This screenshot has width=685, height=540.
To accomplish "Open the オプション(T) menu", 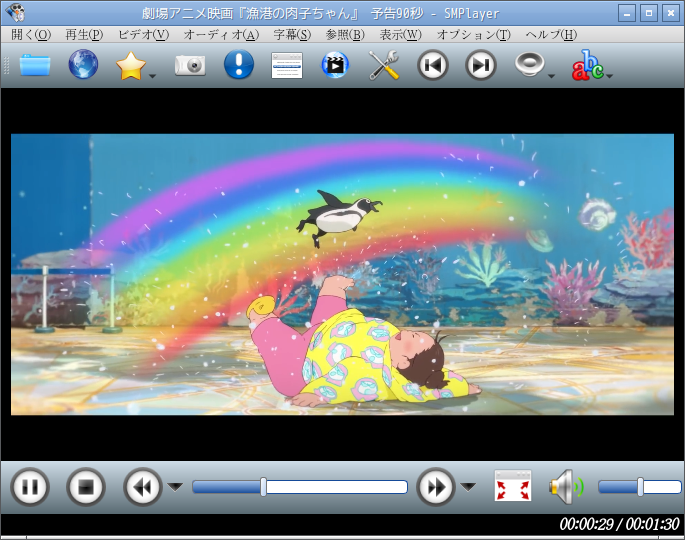I will point(474,35).
